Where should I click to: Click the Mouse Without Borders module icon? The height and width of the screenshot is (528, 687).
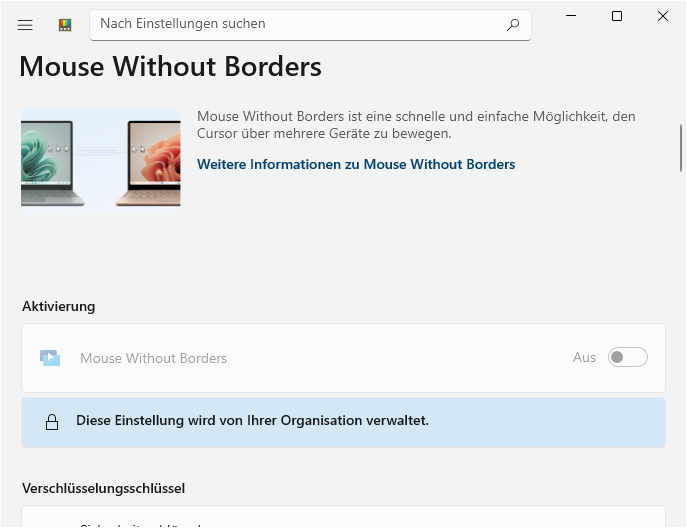click(50, 358)
